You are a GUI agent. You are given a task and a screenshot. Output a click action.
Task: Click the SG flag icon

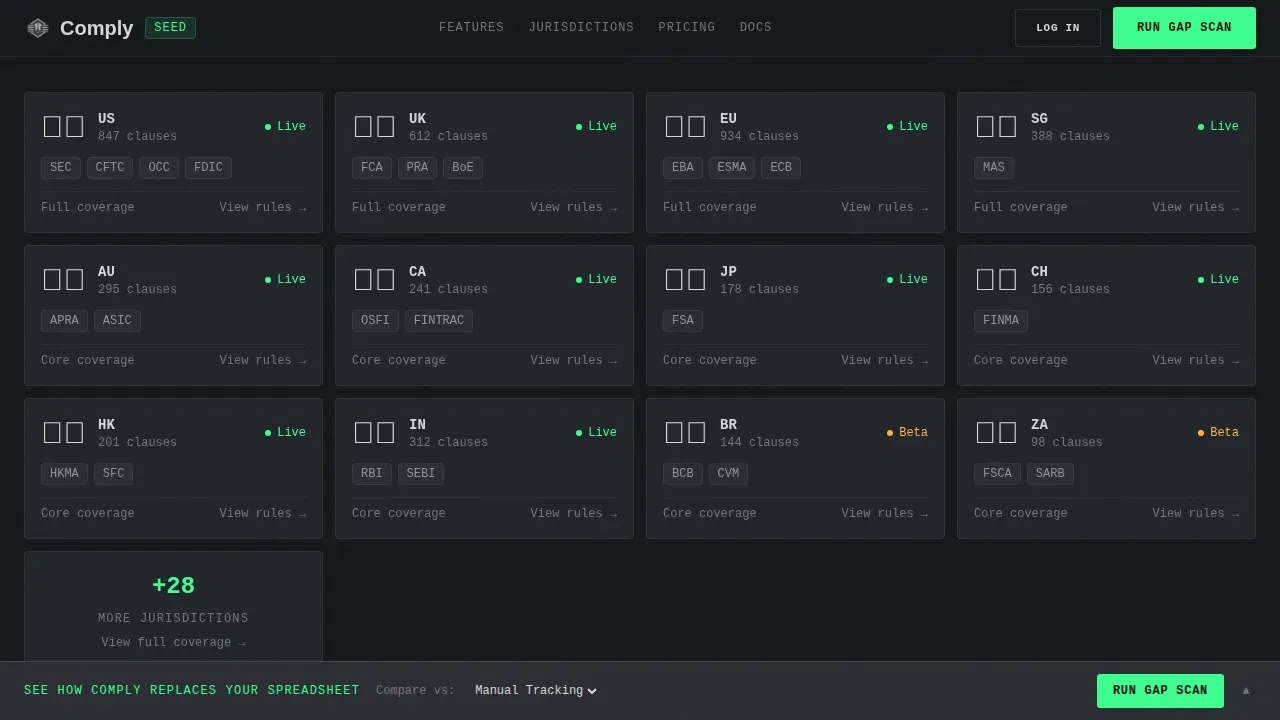[x=996, y=126]
